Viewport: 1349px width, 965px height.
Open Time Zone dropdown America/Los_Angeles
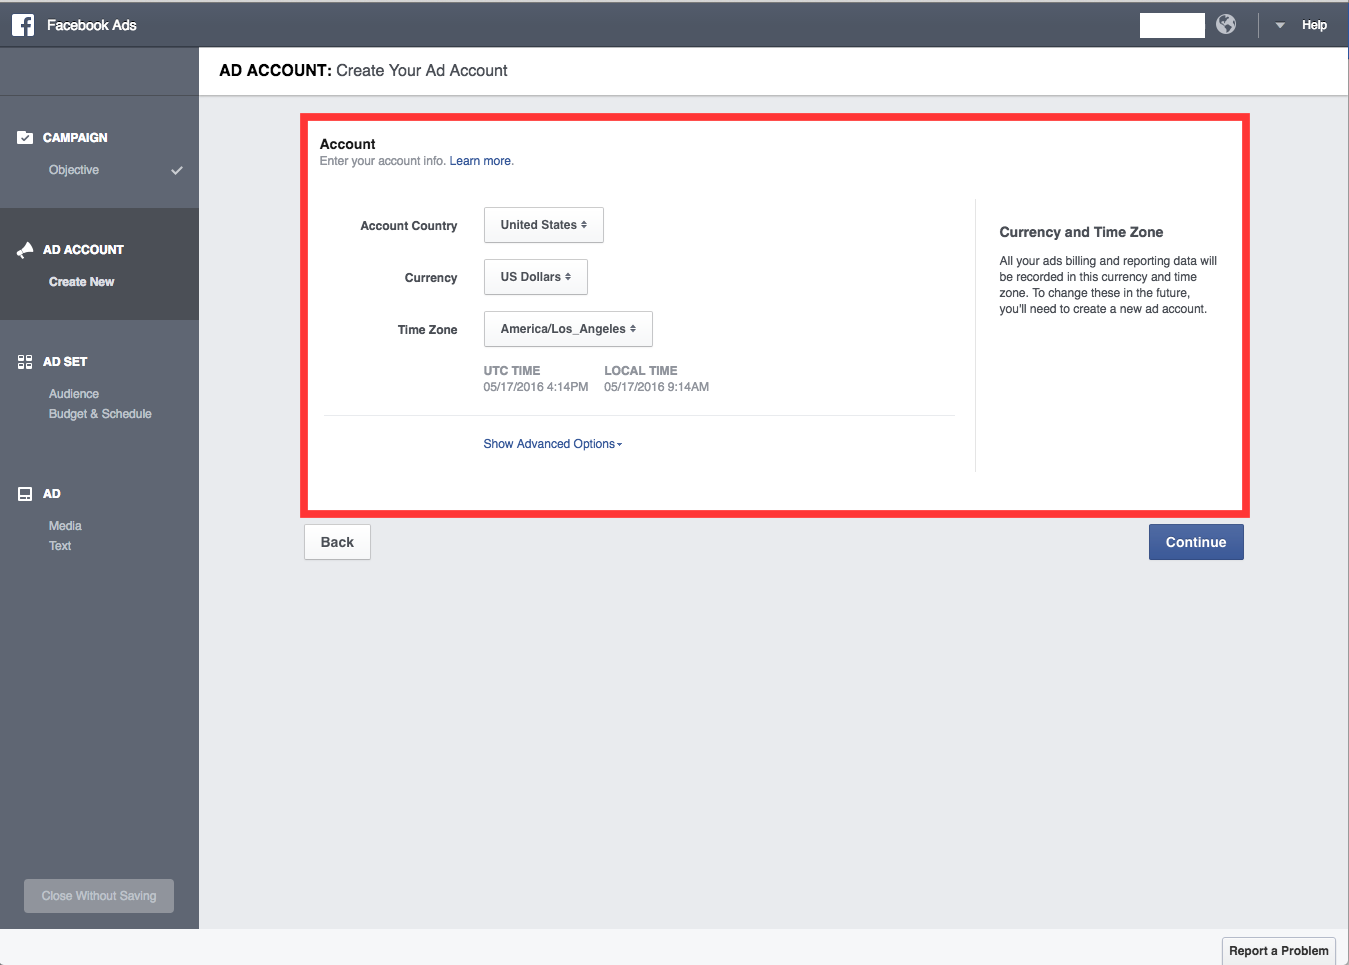click(x=568, y=329)
